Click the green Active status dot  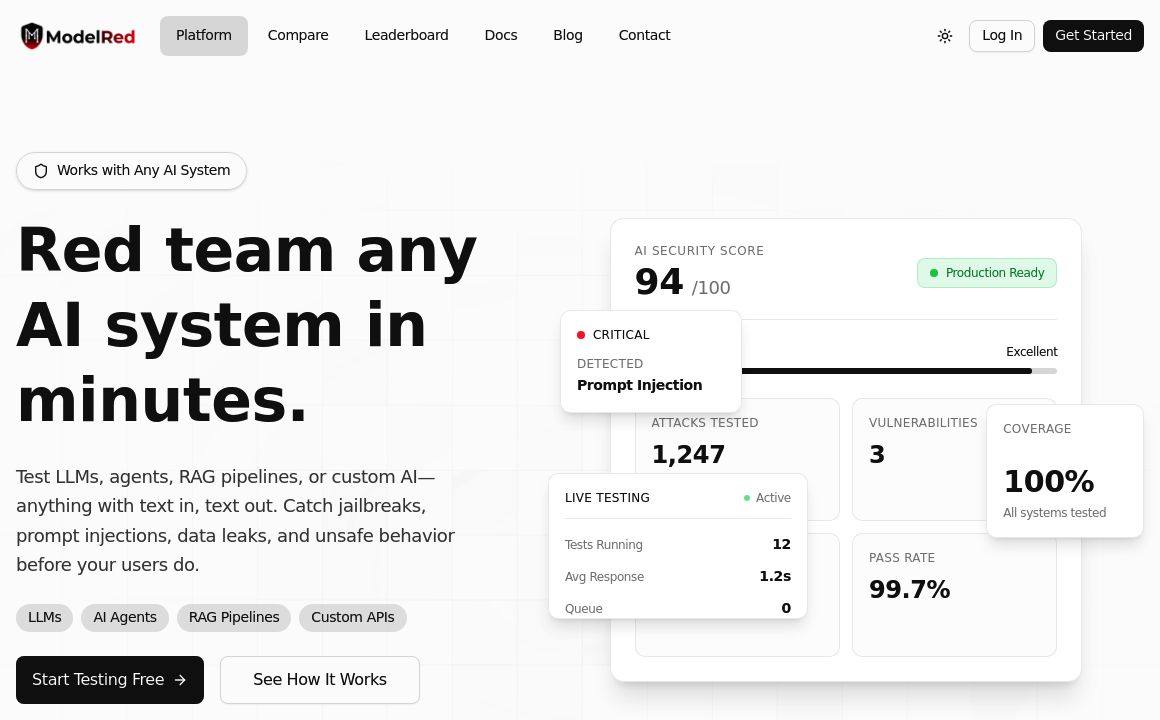(x=747, y=498)
